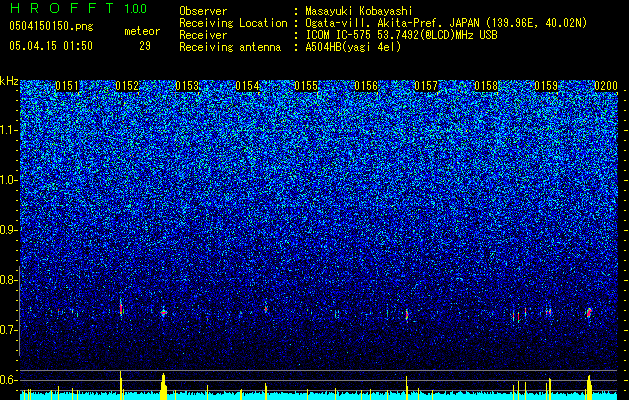The image size is (629, 400).
Task: Click the 'Receiver' field label
Action: click(x=203, y=35)
